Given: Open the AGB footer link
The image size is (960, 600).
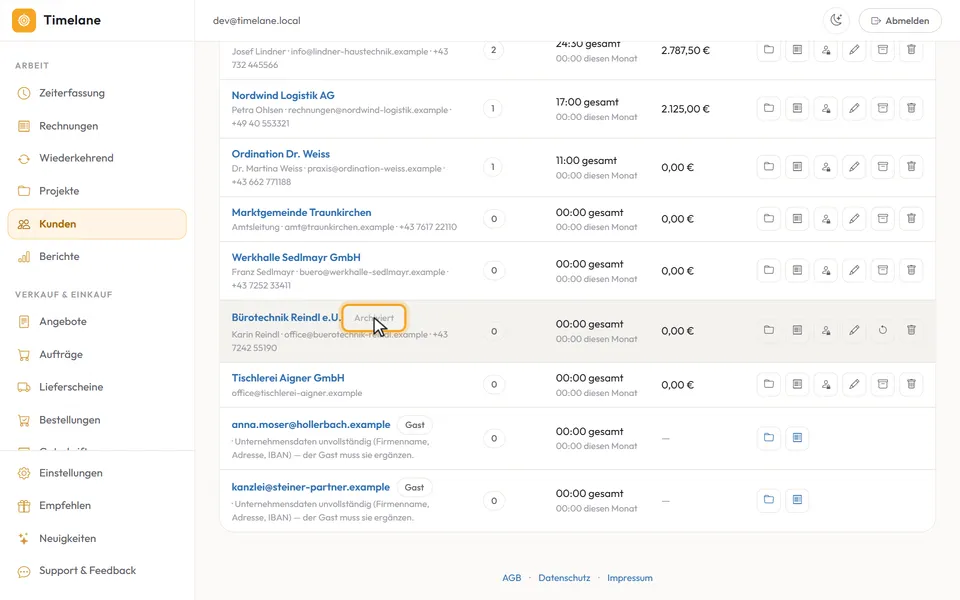Looking at the screenshot, I should coord(512,578).
